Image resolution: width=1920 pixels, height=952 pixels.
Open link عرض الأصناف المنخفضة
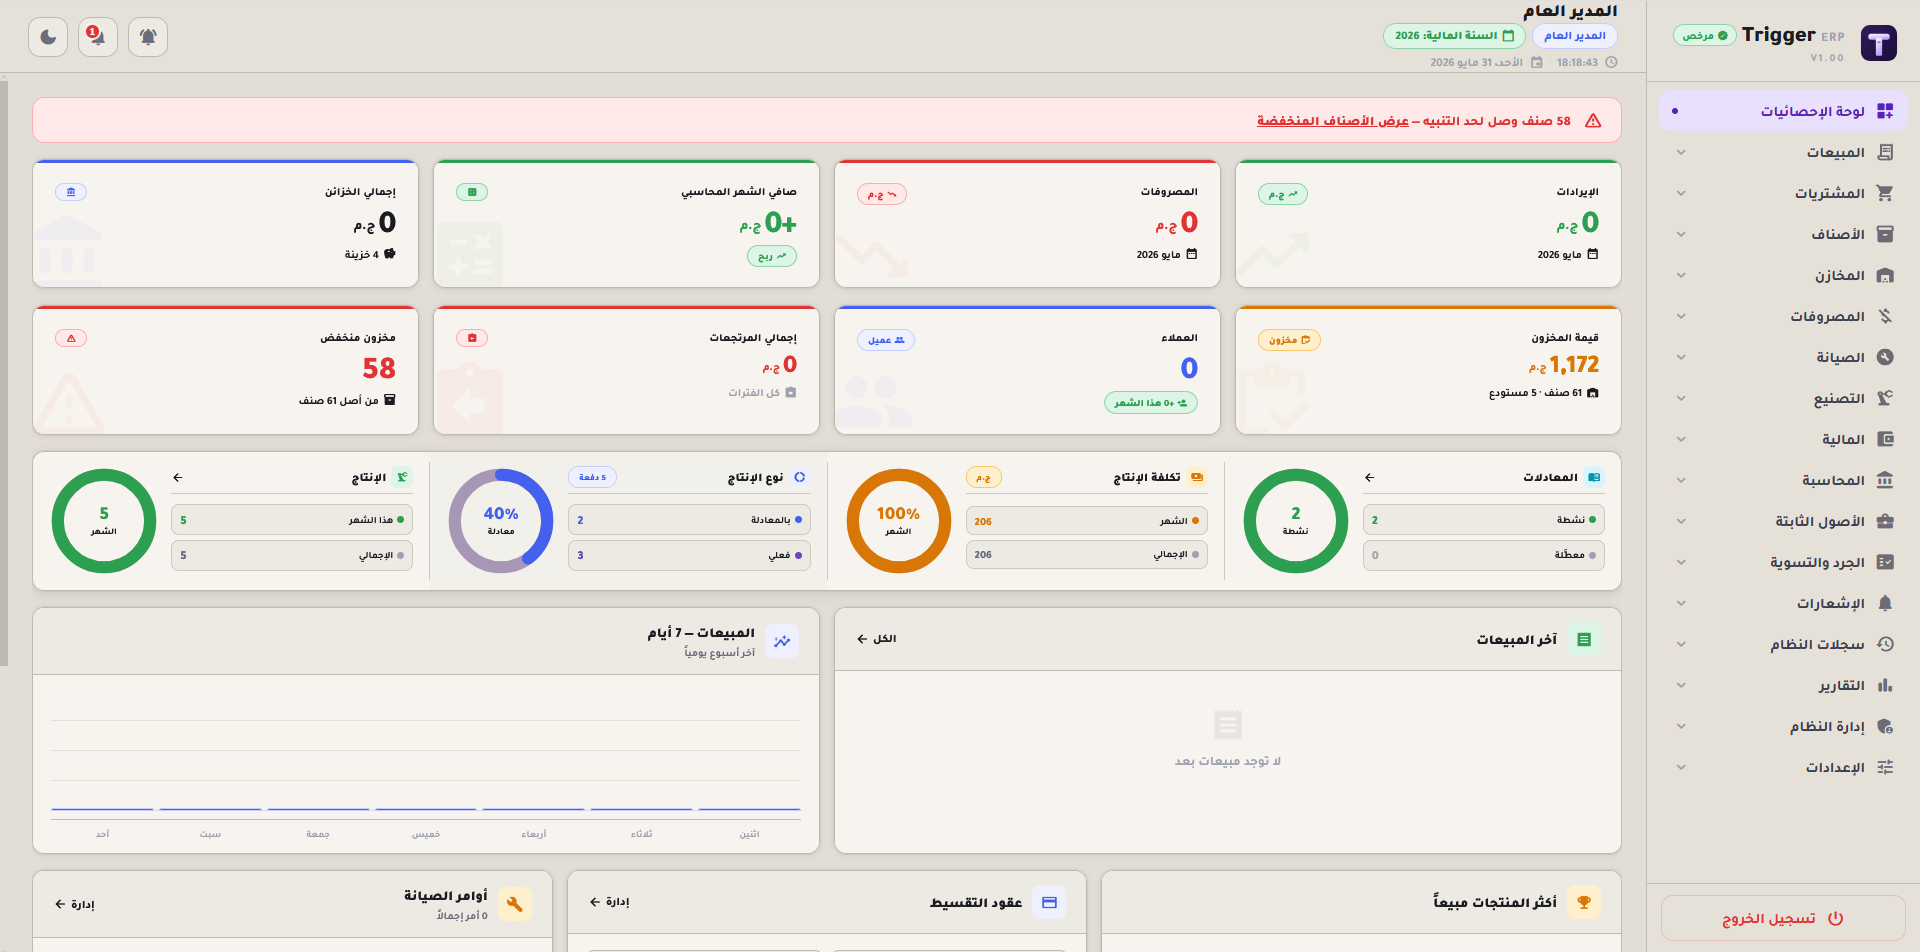[1333, 121]
